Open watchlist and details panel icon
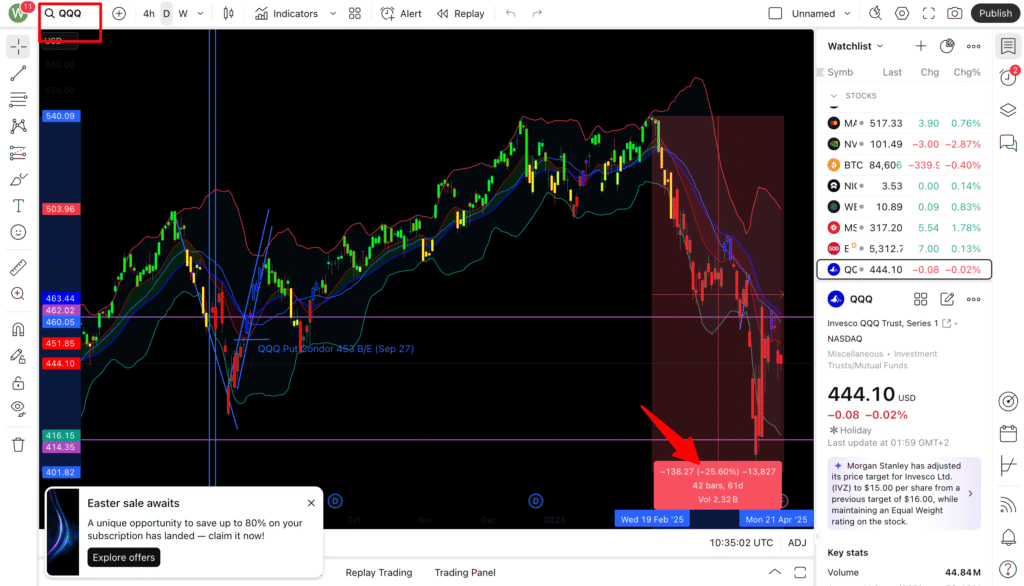The image size is (1024, 586). click(1008, 46)
